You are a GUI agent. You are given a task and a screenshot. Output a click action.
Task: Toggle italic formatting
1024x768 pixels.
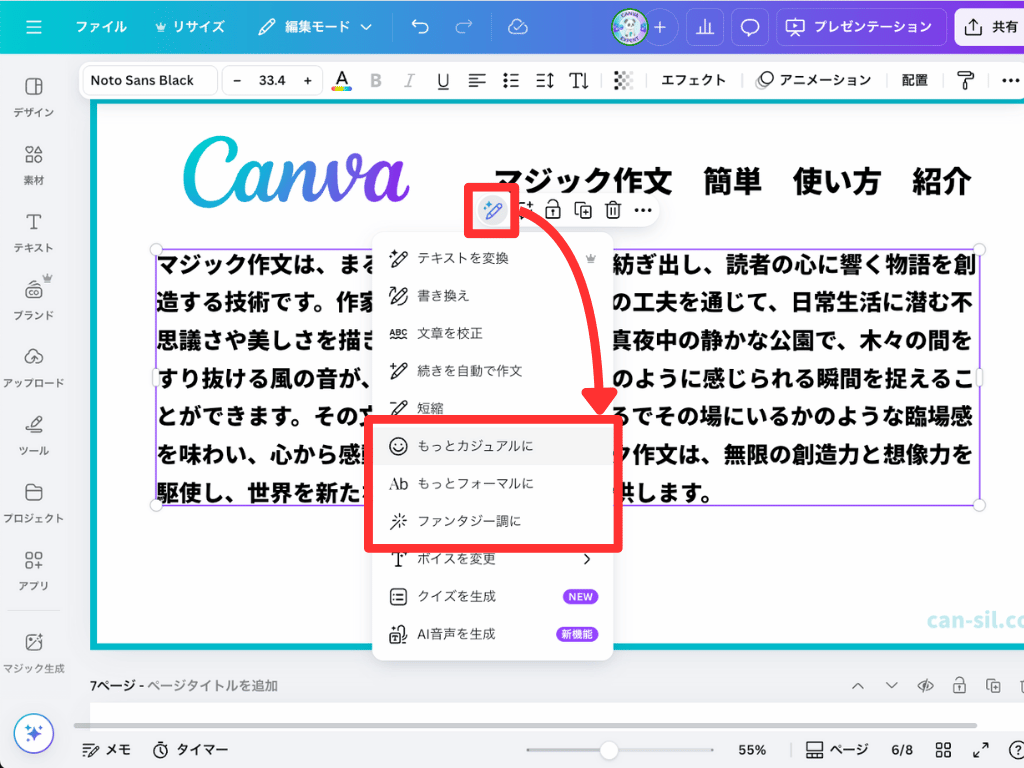click(409, 80)
